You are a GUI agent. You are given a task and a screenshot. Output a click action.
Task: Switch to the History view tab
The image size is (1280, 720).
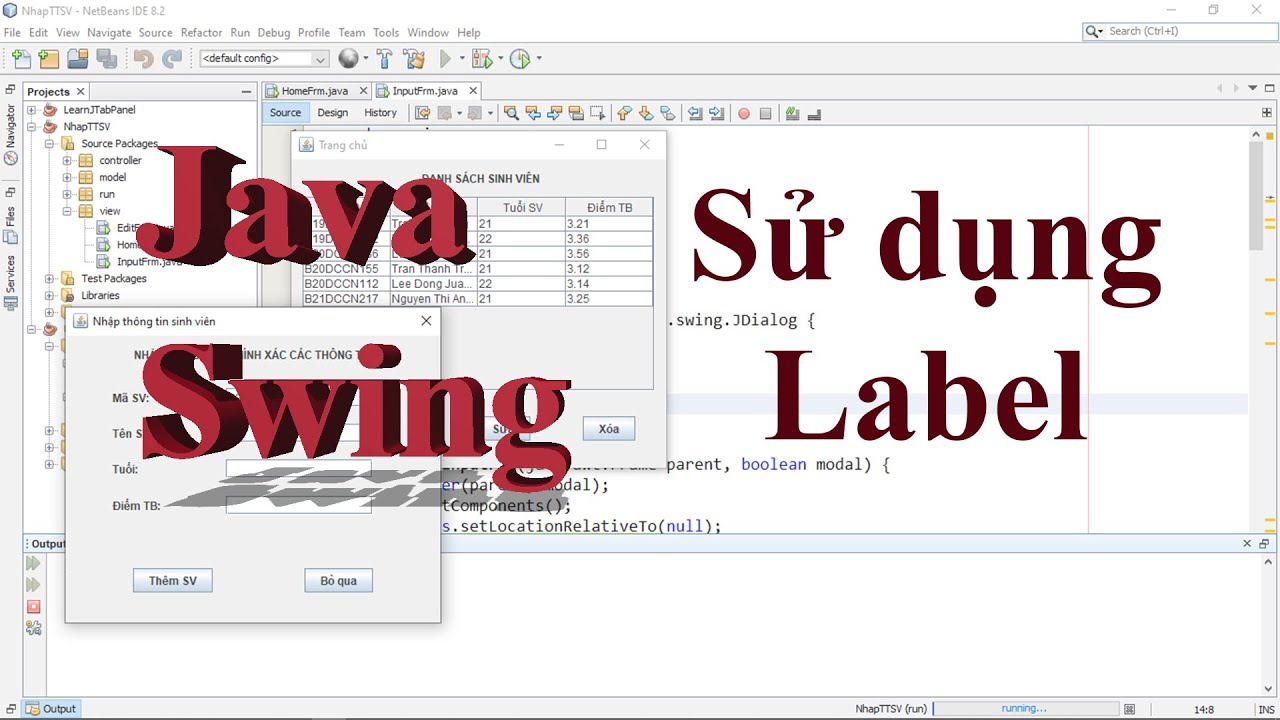[380, 113]
